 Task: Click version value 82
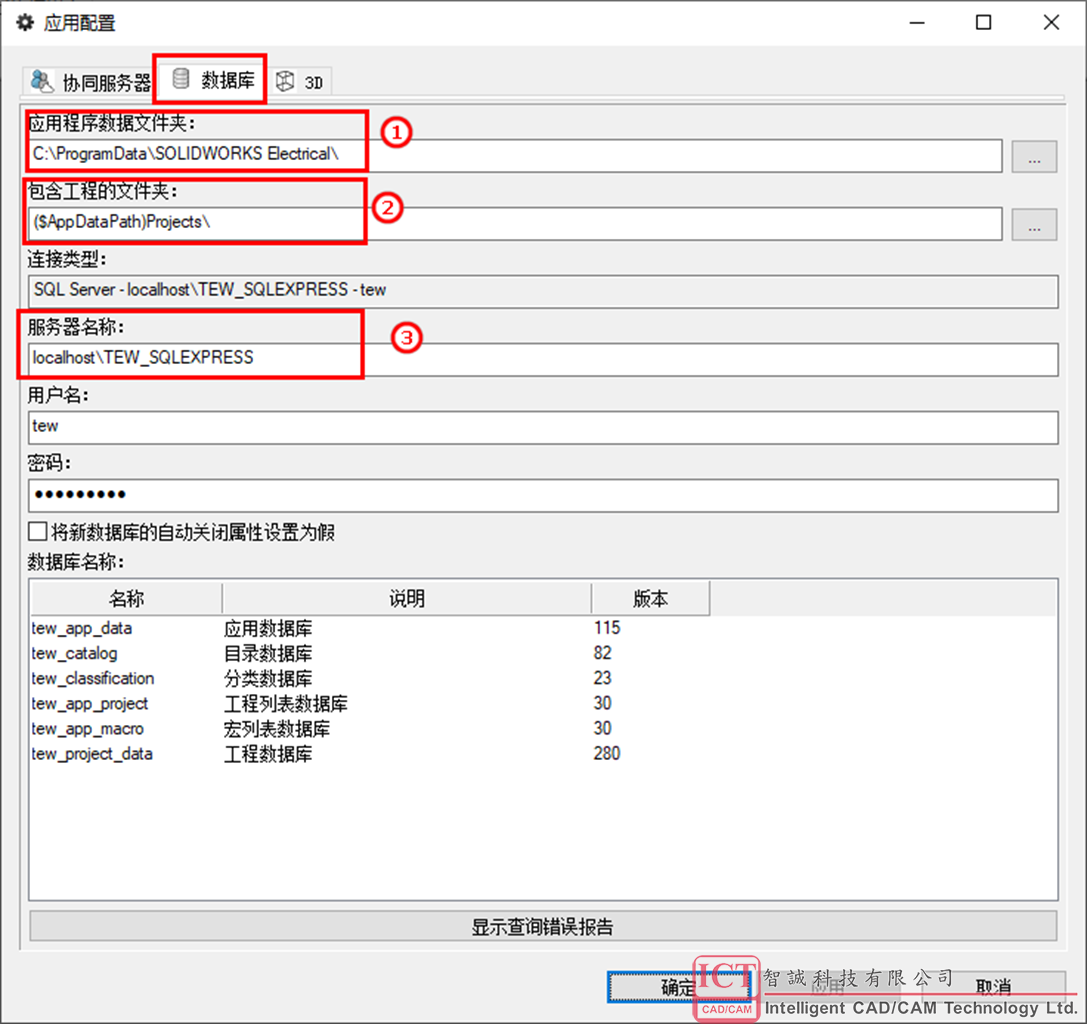[602, 653]
